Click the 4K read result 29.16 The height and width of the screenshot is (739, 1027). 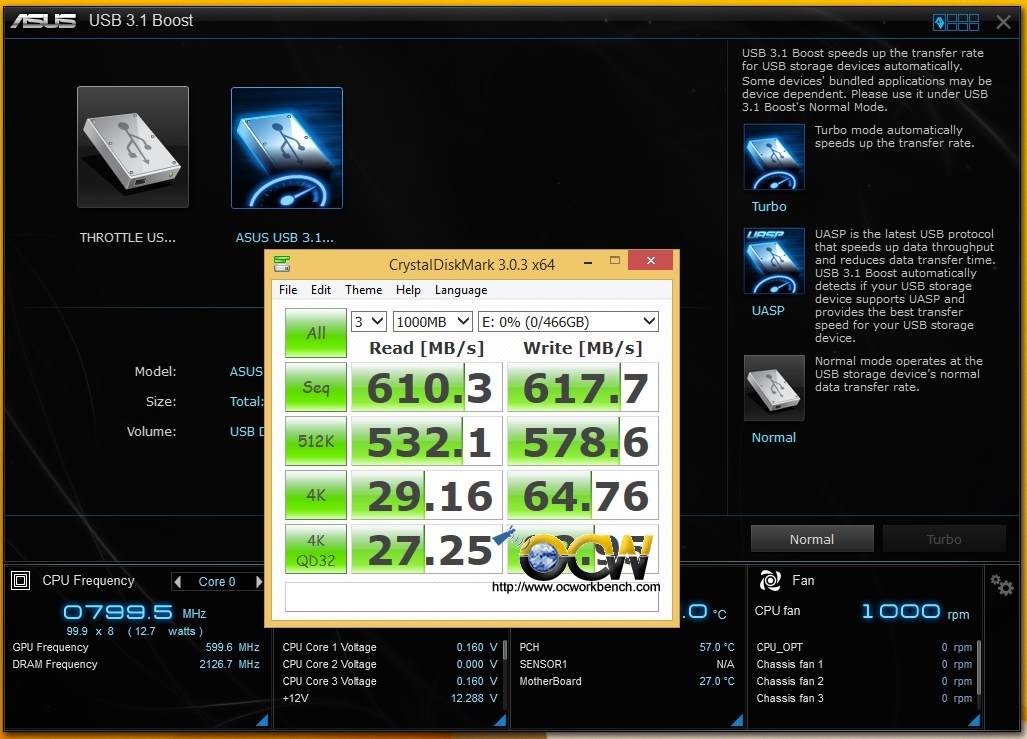pos(426,495)
